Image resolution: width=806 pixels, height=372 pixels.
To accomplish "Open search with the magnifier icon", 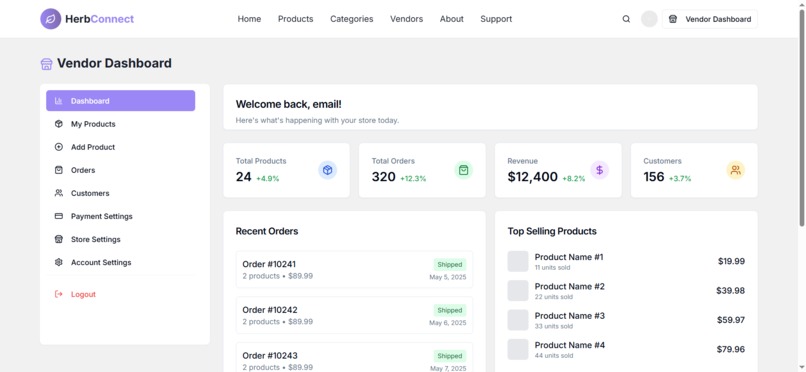I will [x=626, y=19].
